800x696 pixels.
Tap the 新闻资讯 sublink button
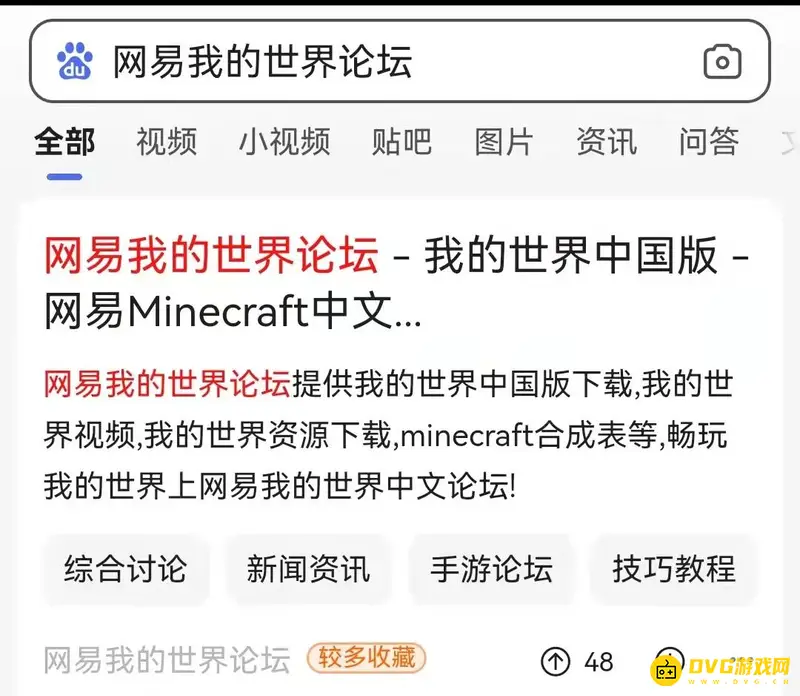308,569
